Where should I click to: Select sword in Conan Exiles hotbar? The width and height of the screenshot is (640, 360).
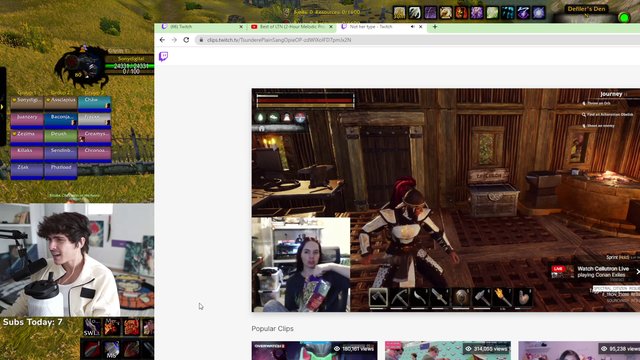[440, 297]
